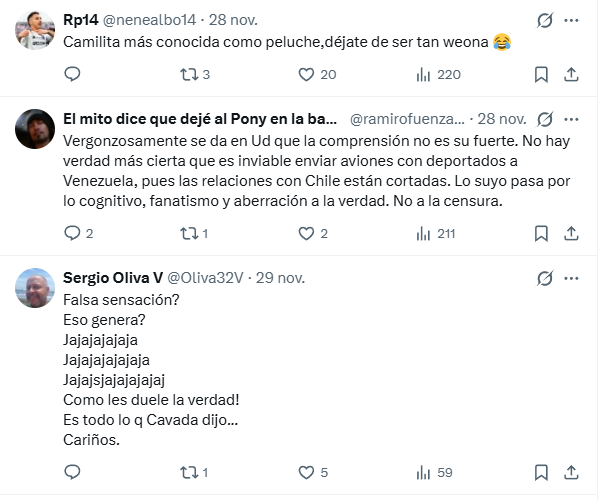The image size is (615, 501).
Task: Bookmark Sergio Oliva V's tweet
Action: (541, 472)
